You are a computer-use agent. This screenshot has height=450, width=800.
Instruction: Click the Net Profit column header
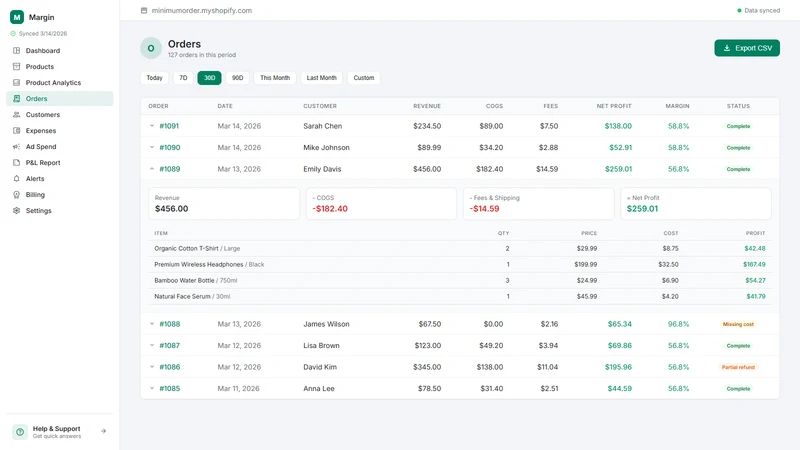[x=614, y=106]
